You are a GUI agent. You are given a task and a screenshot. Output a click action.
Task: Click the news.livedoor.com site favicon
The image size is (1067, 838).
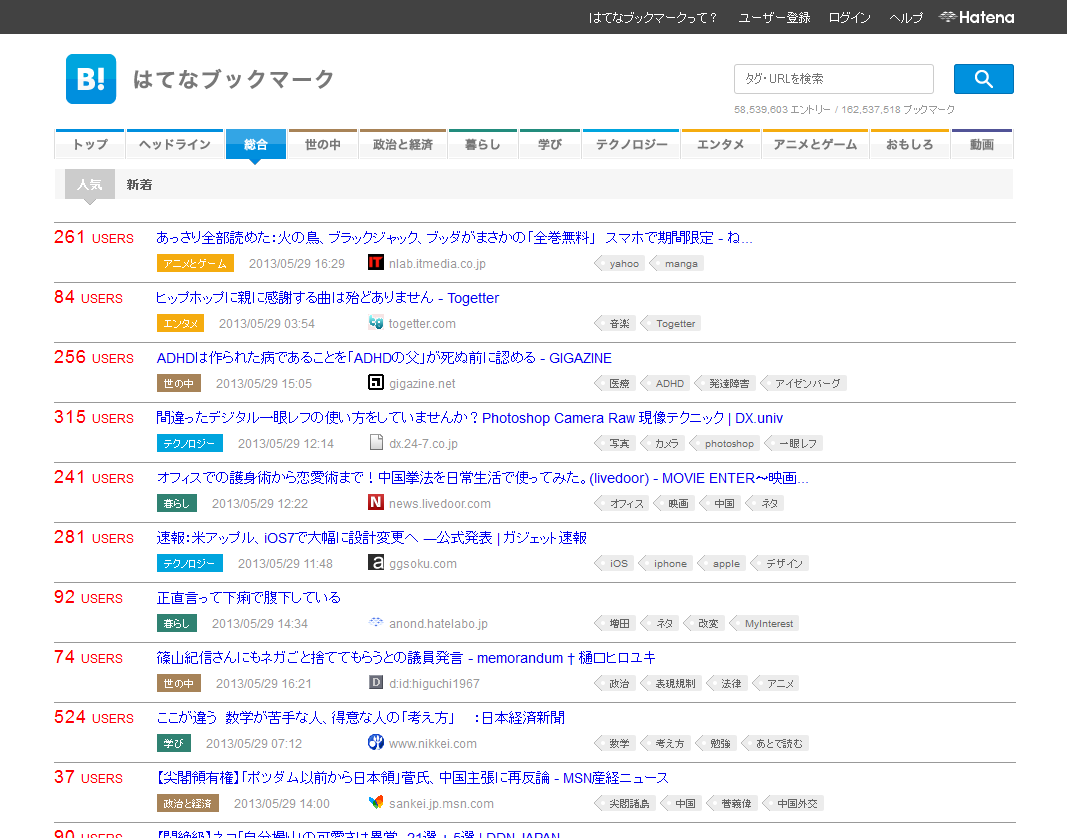coord(376,502)
